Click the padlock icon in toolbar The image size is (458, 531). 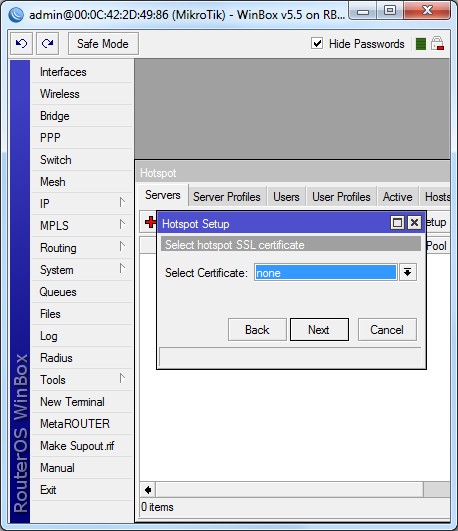coord(437,44)
